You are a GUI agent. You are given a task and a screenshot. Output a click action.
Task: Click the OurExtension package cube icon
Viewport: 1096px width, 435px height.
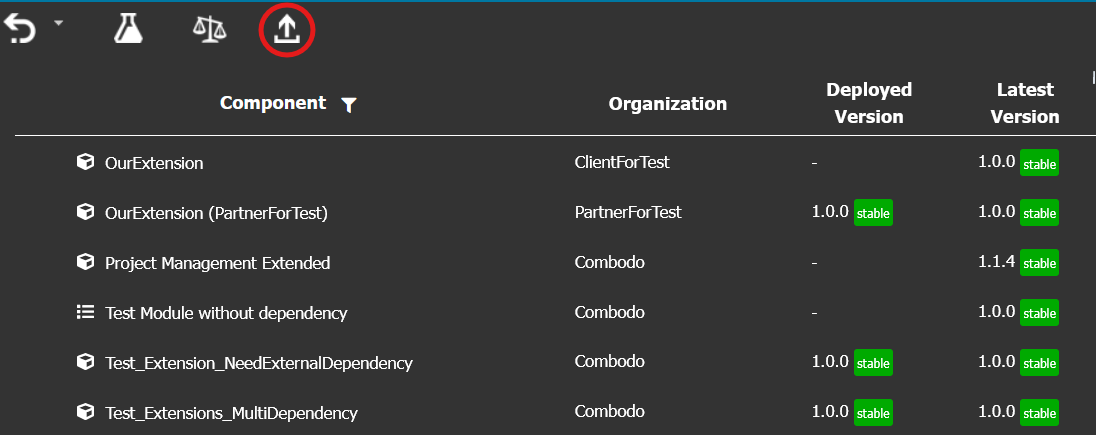click(85, 162)
